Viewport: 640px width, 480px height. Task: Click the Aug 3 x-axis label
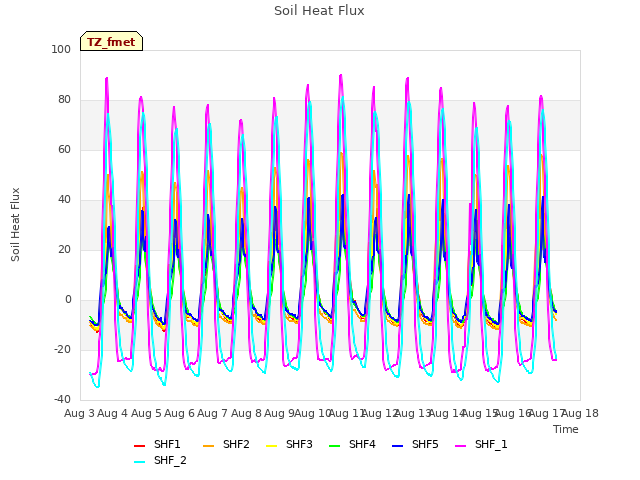pos(80,413)
